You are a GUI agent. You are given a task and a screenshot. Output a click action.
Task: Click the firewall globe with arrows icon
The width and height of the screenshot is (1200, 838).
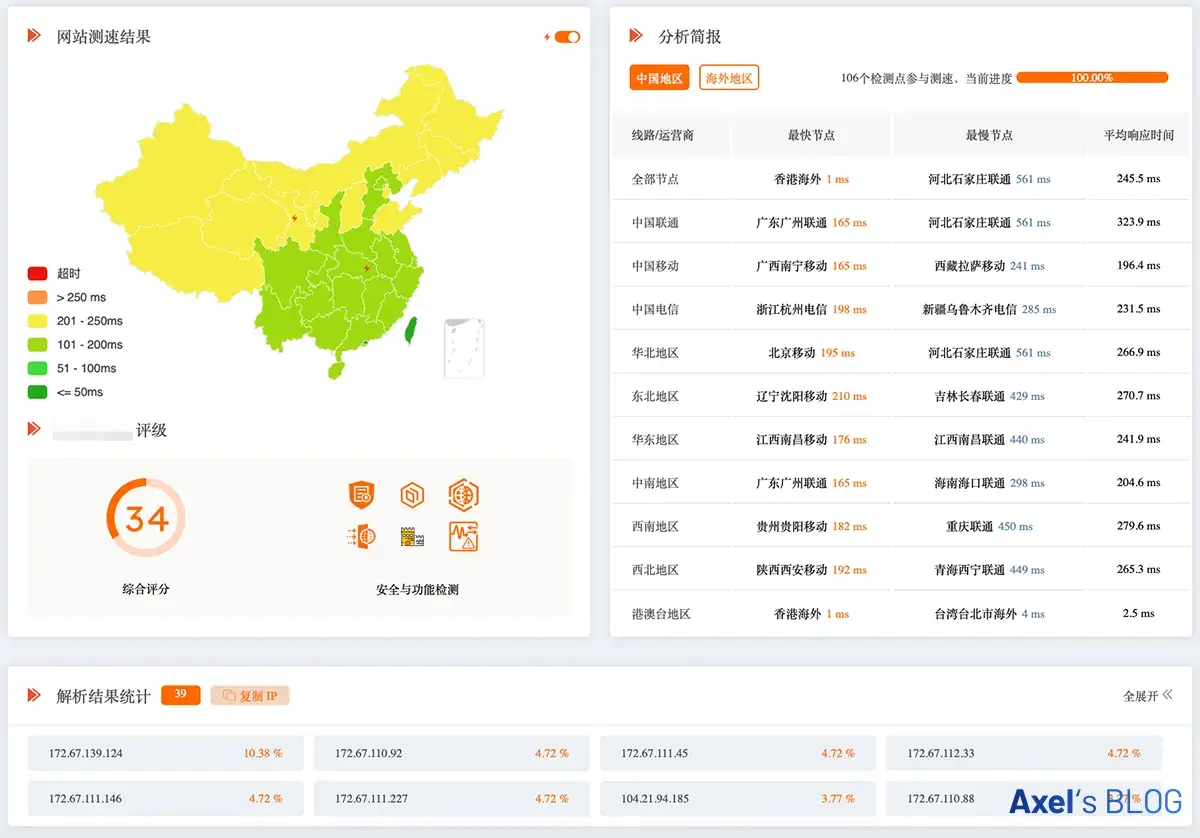(361, 537)
